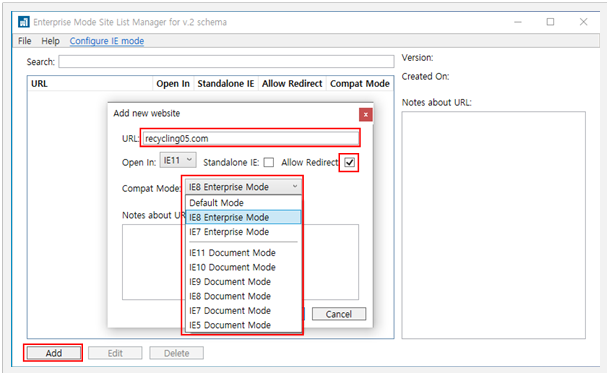Image resolution: width=610 pixels, height=375 pixels.
Task: Click the Cancel button in the dialog
Action: [x=338, y=314]
